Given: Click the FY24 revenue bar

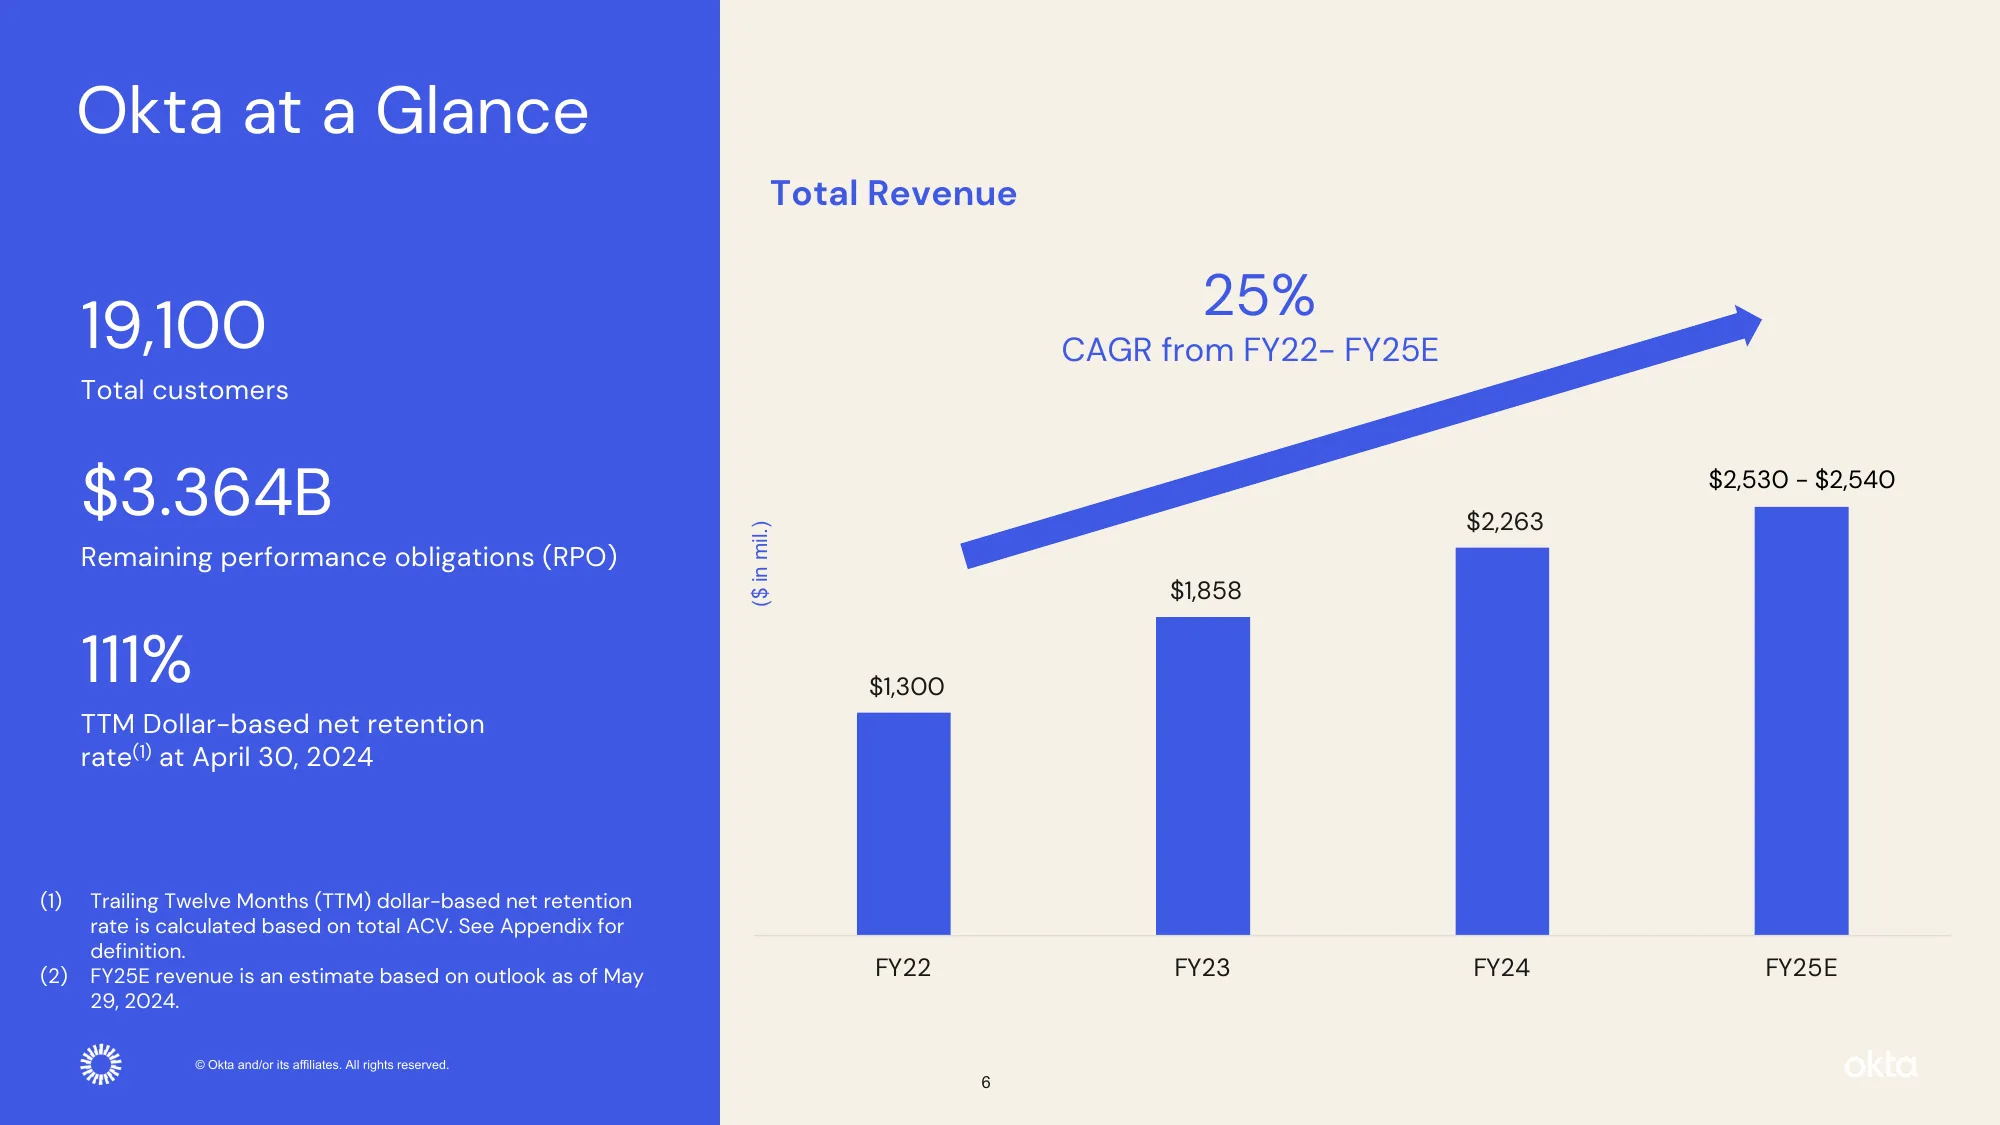Looking at the screenshot, I should click(1502, 741).
